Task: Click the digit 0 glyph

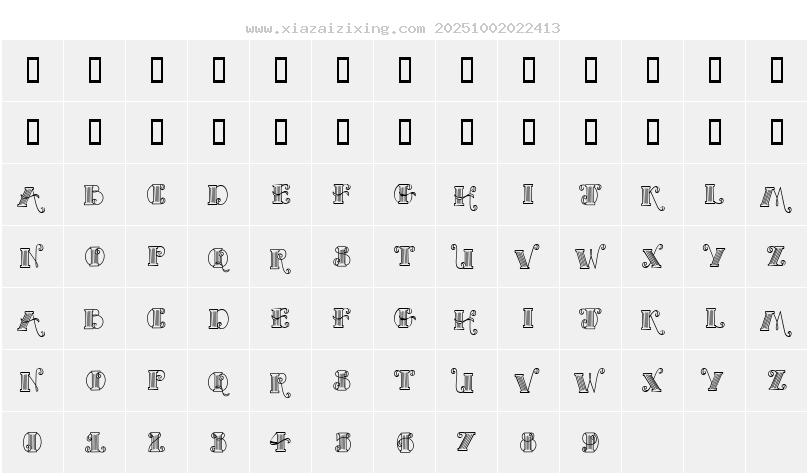Action: pos(32,442)
